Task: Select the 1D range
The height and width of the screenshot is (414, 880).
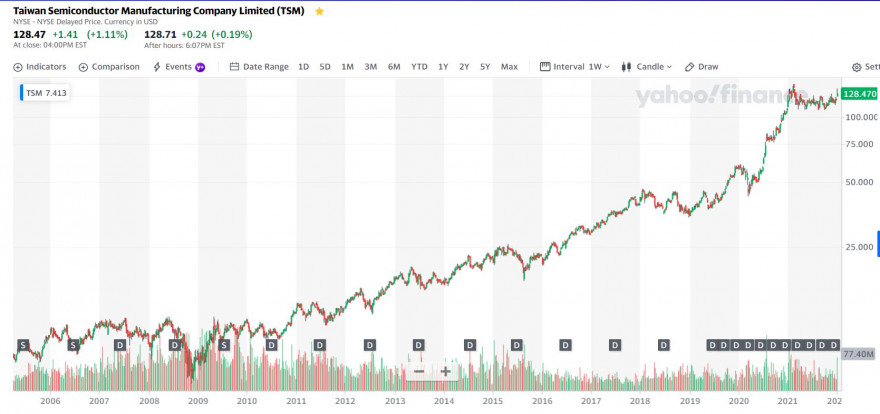Action: coord(303,67)
